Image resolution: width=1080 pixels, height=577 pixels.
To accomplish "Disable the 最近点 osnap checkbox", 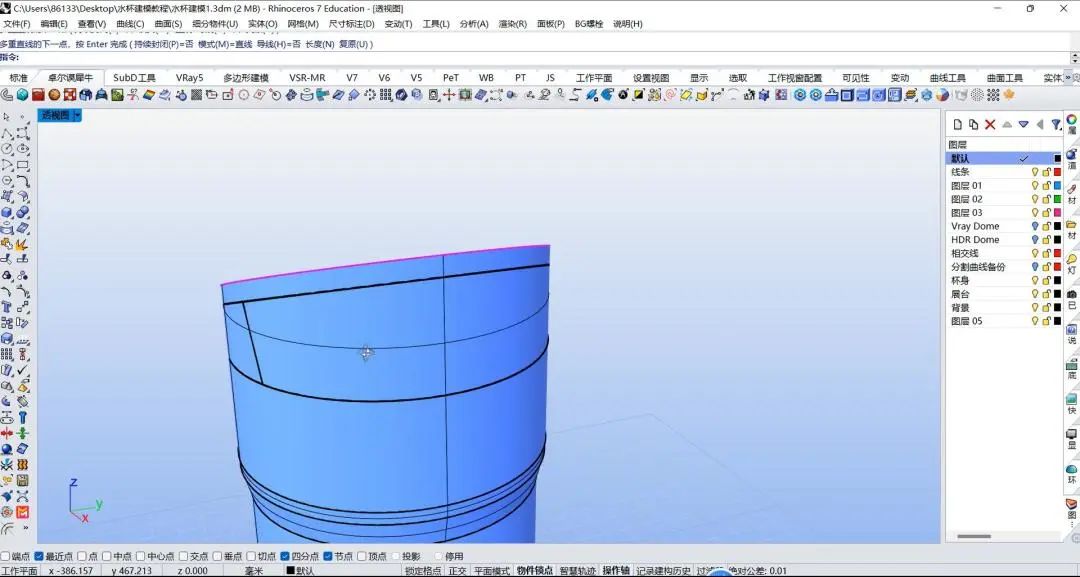I will pyautogui.click(x=39, y=556).
